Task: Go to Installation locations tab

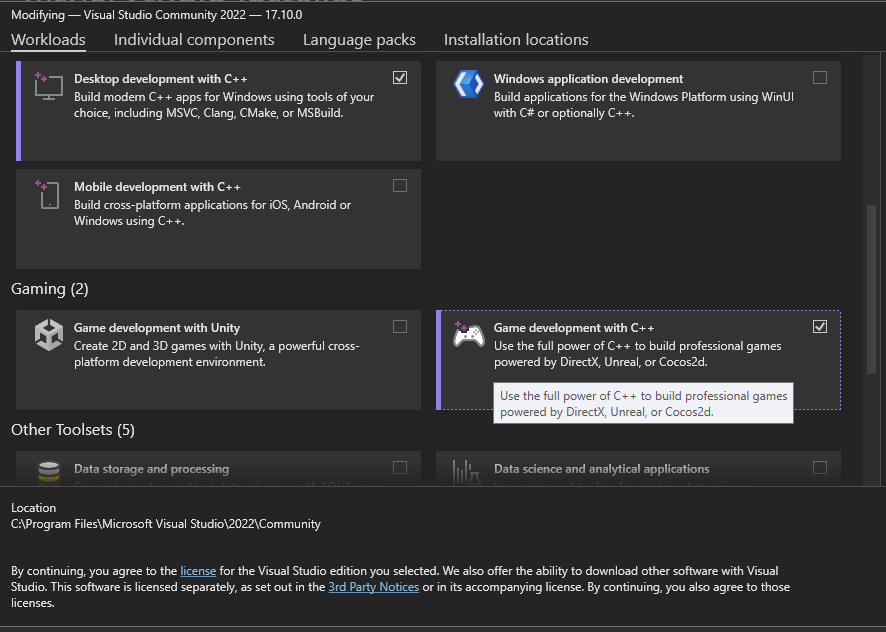Action: coord(516,40)
